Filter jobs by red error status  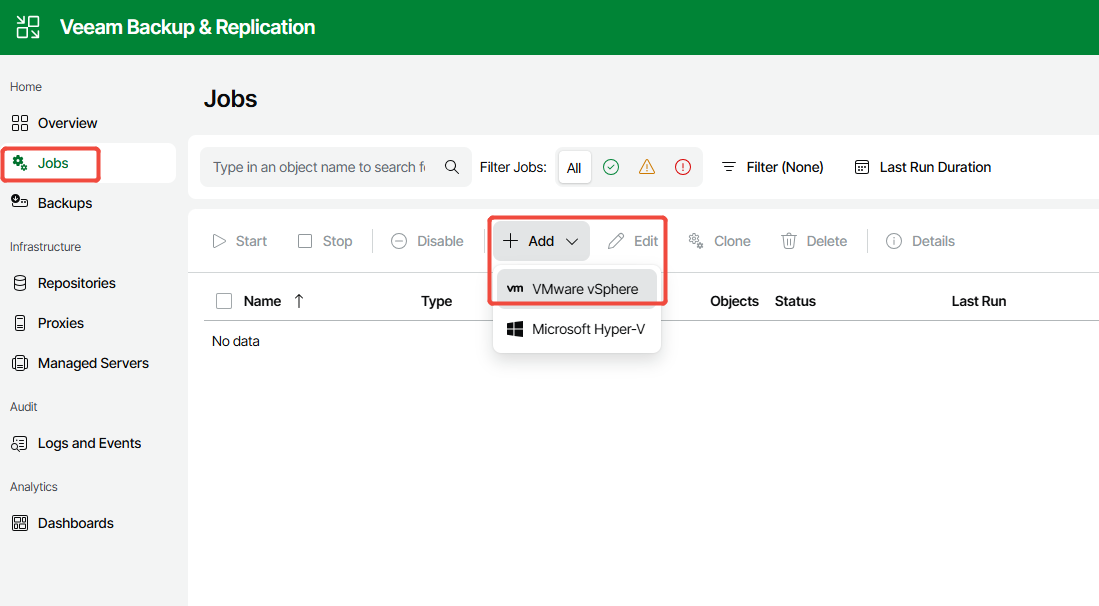pyautogui.click(x=683, y=167)
